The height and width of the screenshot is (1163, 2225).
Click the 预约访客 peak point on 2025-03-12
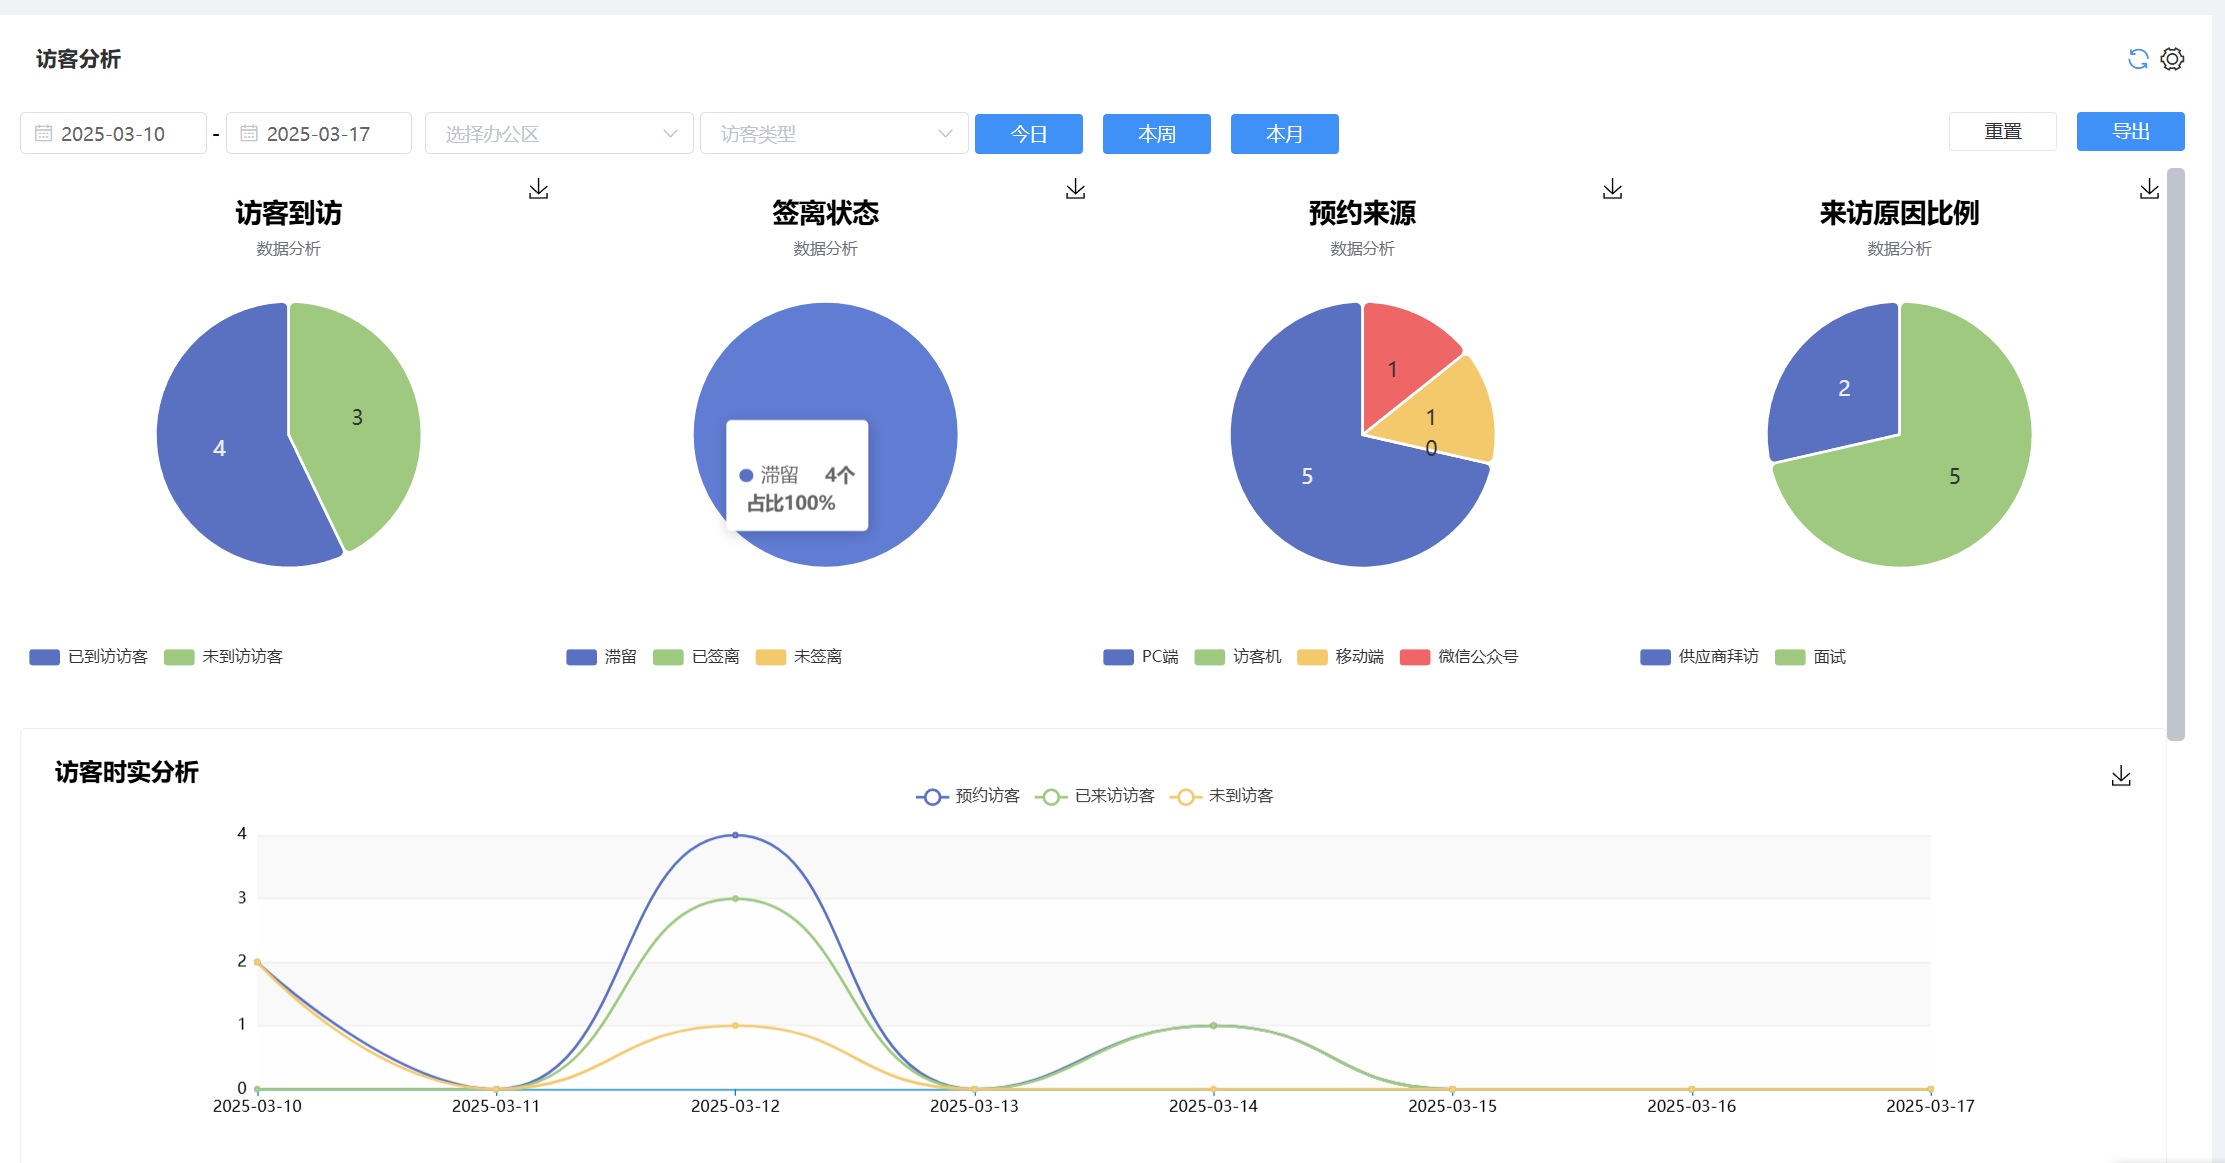pyautogui.click(x=735, y=835)
